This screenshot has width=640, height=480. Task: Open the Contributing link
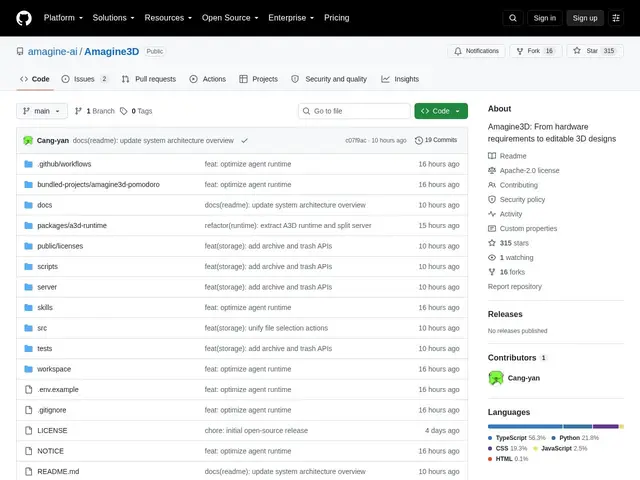point(518,185)
